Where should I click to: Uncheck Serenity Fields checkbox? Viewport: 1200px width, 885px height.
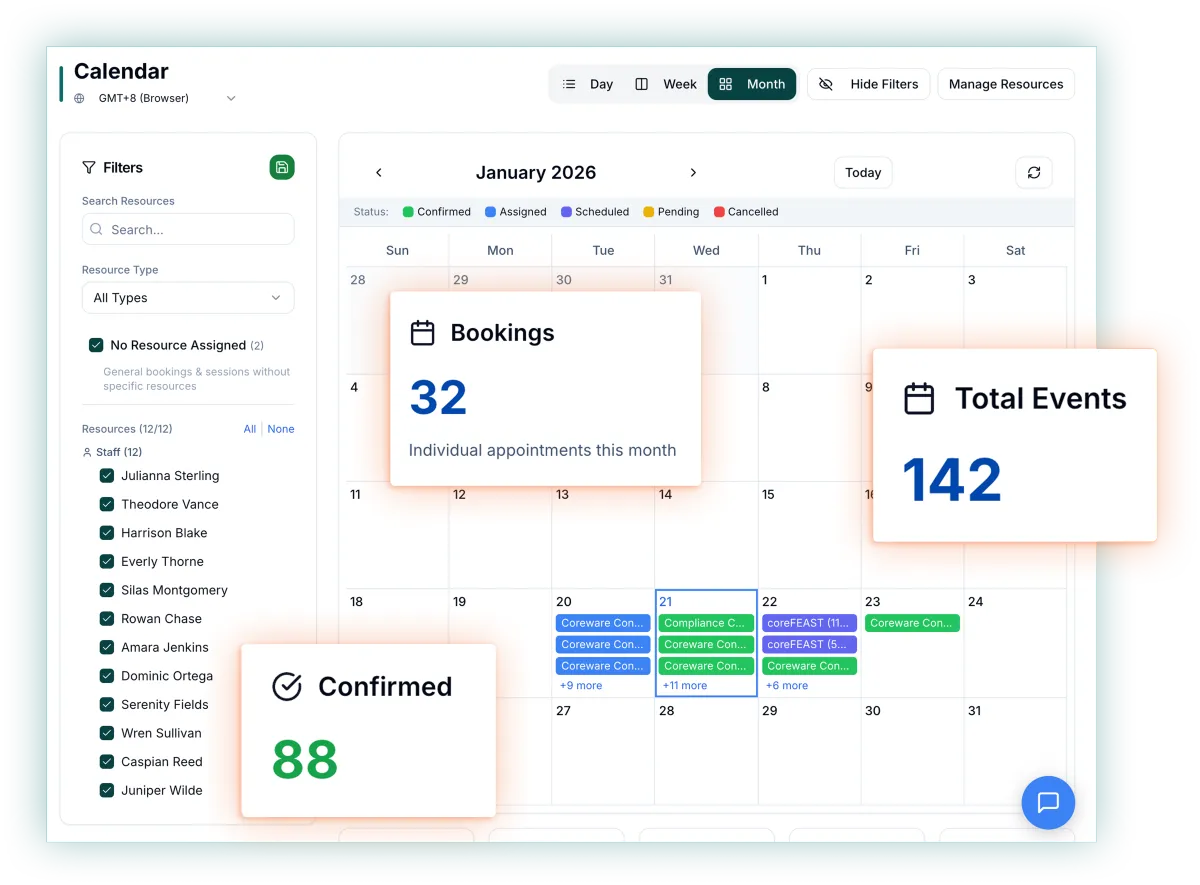(x=107, y=704)
